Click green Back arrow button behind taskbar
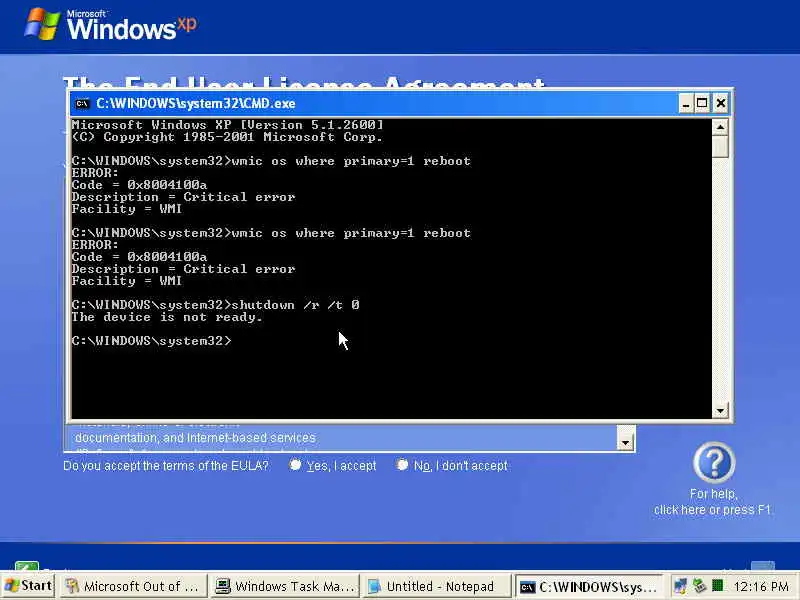Viewport: 800px width, 600px height. coord(27,566)
